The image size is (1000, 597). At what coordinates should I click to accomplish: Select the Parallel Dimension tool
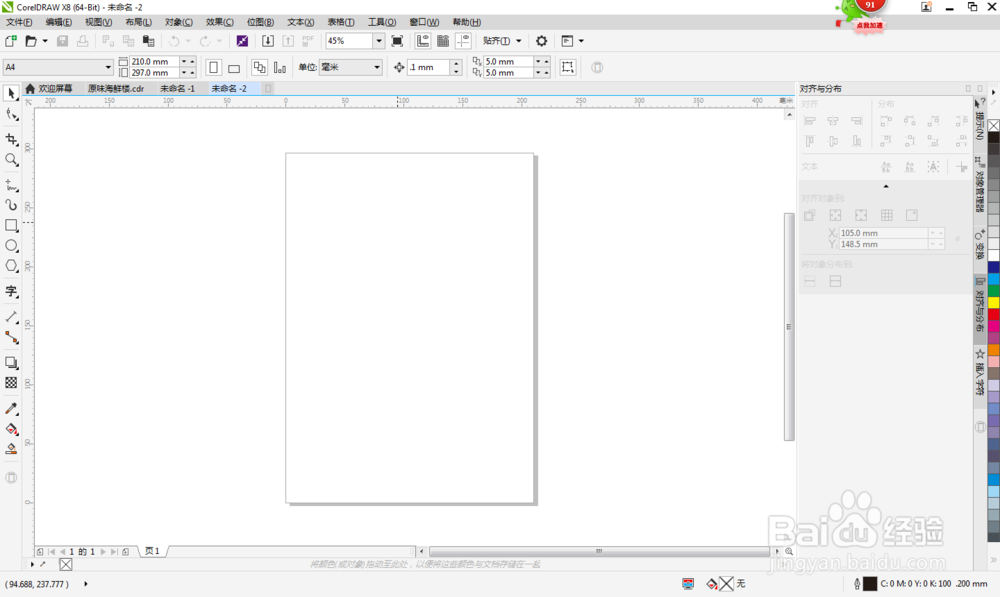[x=11, y=317]
